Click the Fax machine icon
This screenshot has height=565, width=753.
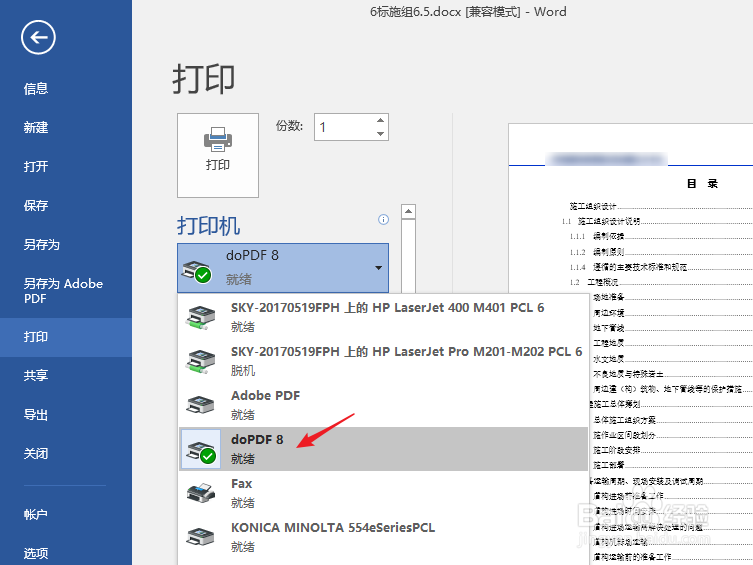(x=200, y=493)
